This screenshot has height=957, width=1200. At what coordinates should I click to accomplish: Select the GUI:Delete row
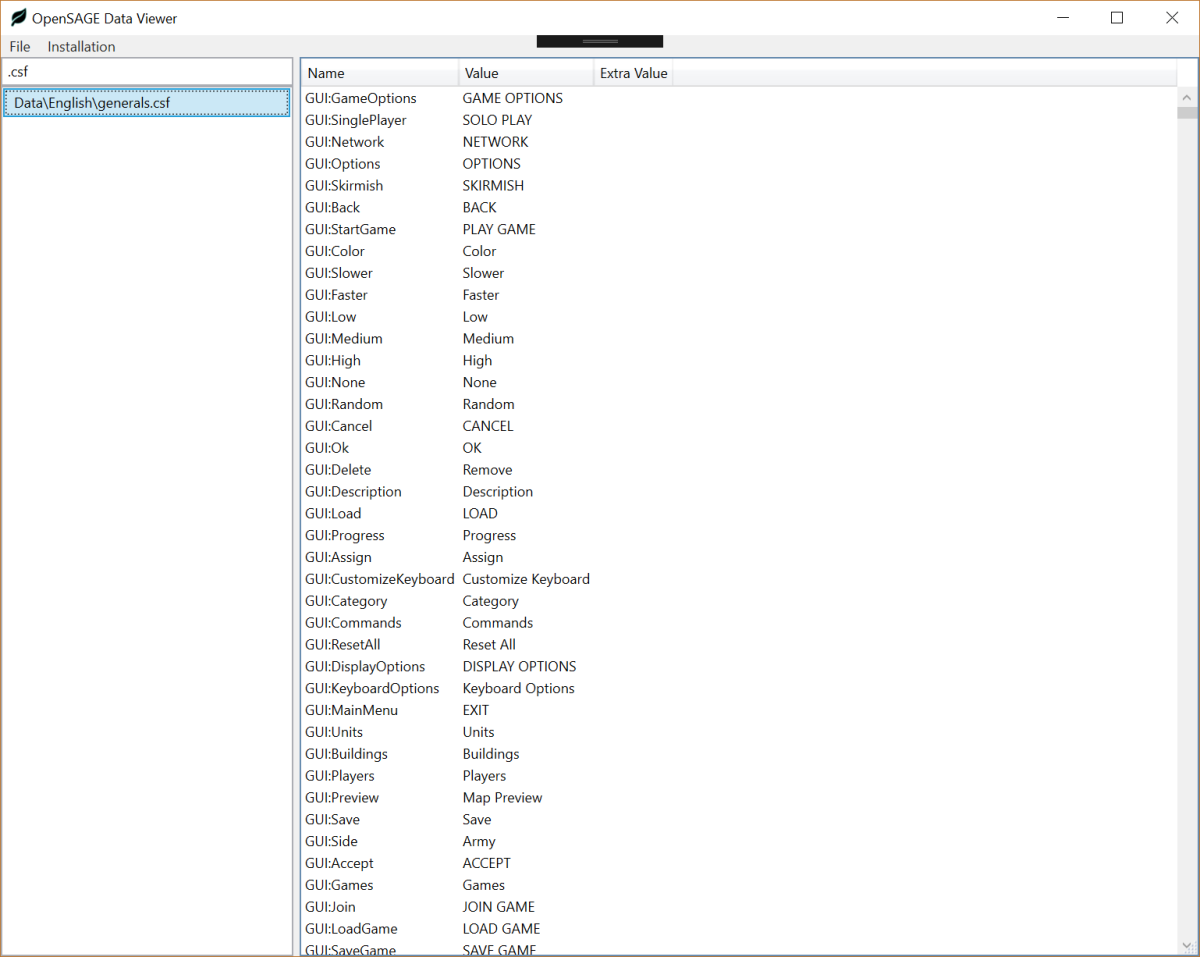click(740, 470)
